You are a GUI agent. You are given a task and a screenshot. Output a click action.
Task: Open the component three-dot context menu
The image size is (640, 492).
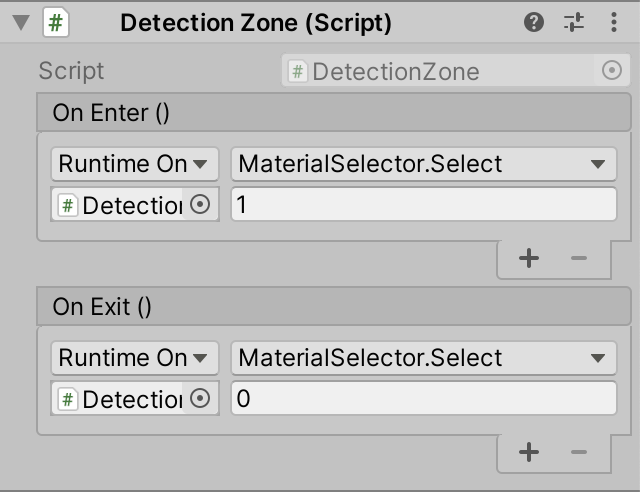[612, 22]
